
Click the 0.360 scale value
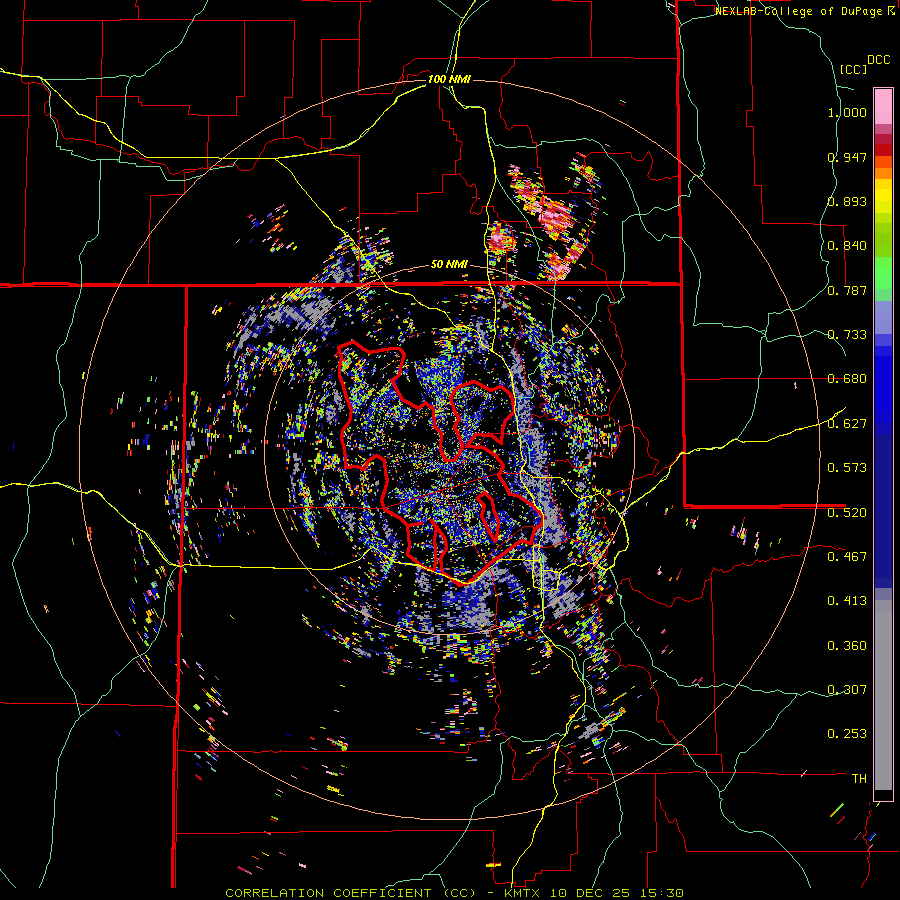click(847, 646)
